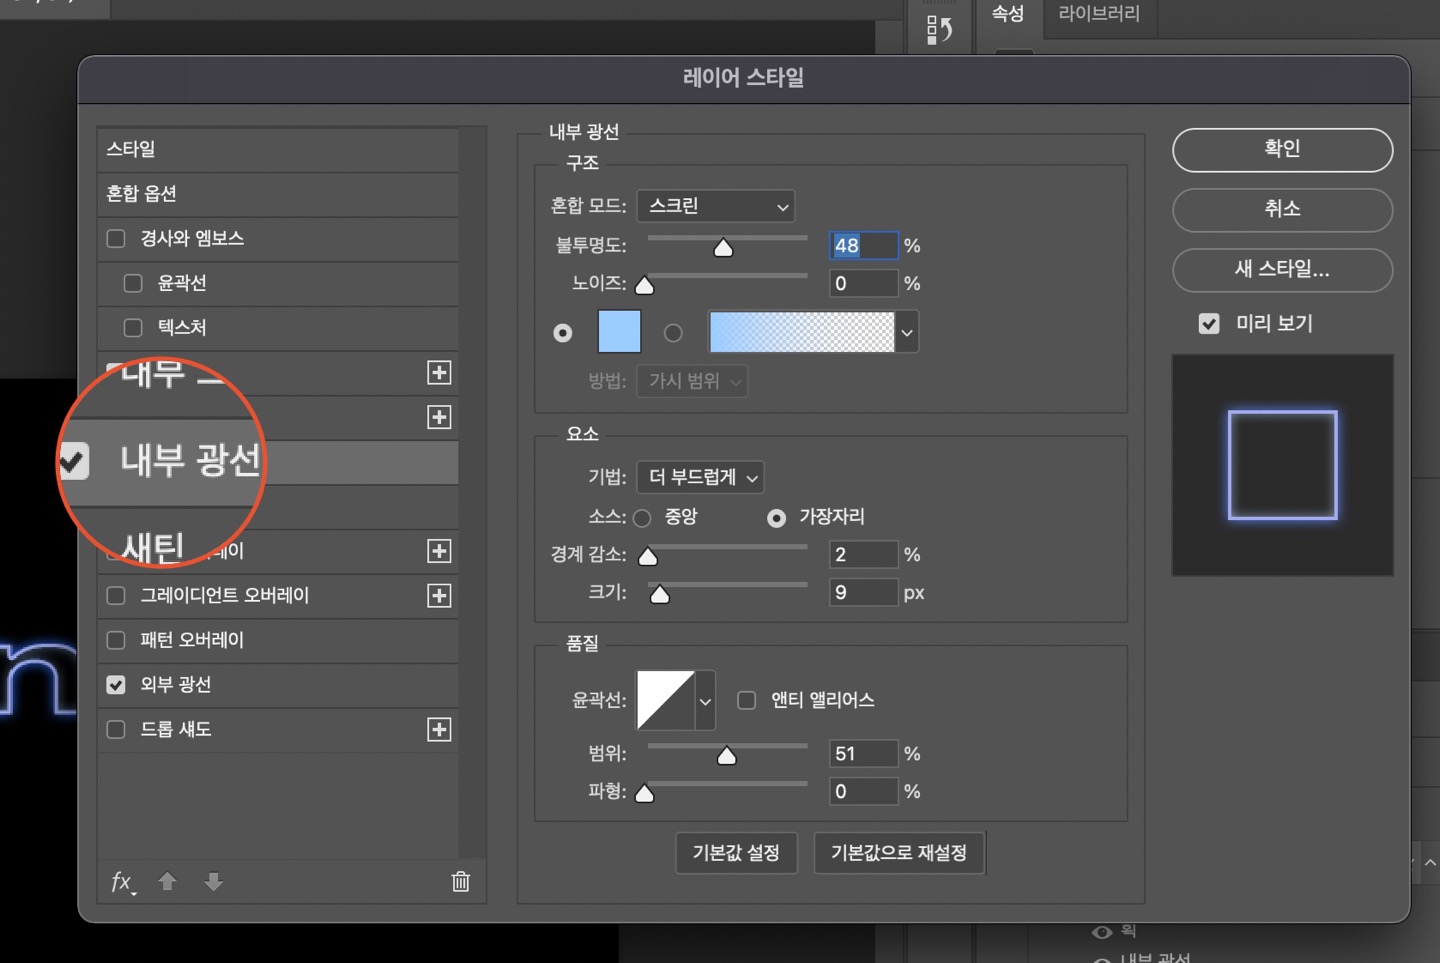Enable the 경사와 엠보스 checkbox
Viewport: 1440px width, 963px height.
pyautogui.click(x=116, y=238)
